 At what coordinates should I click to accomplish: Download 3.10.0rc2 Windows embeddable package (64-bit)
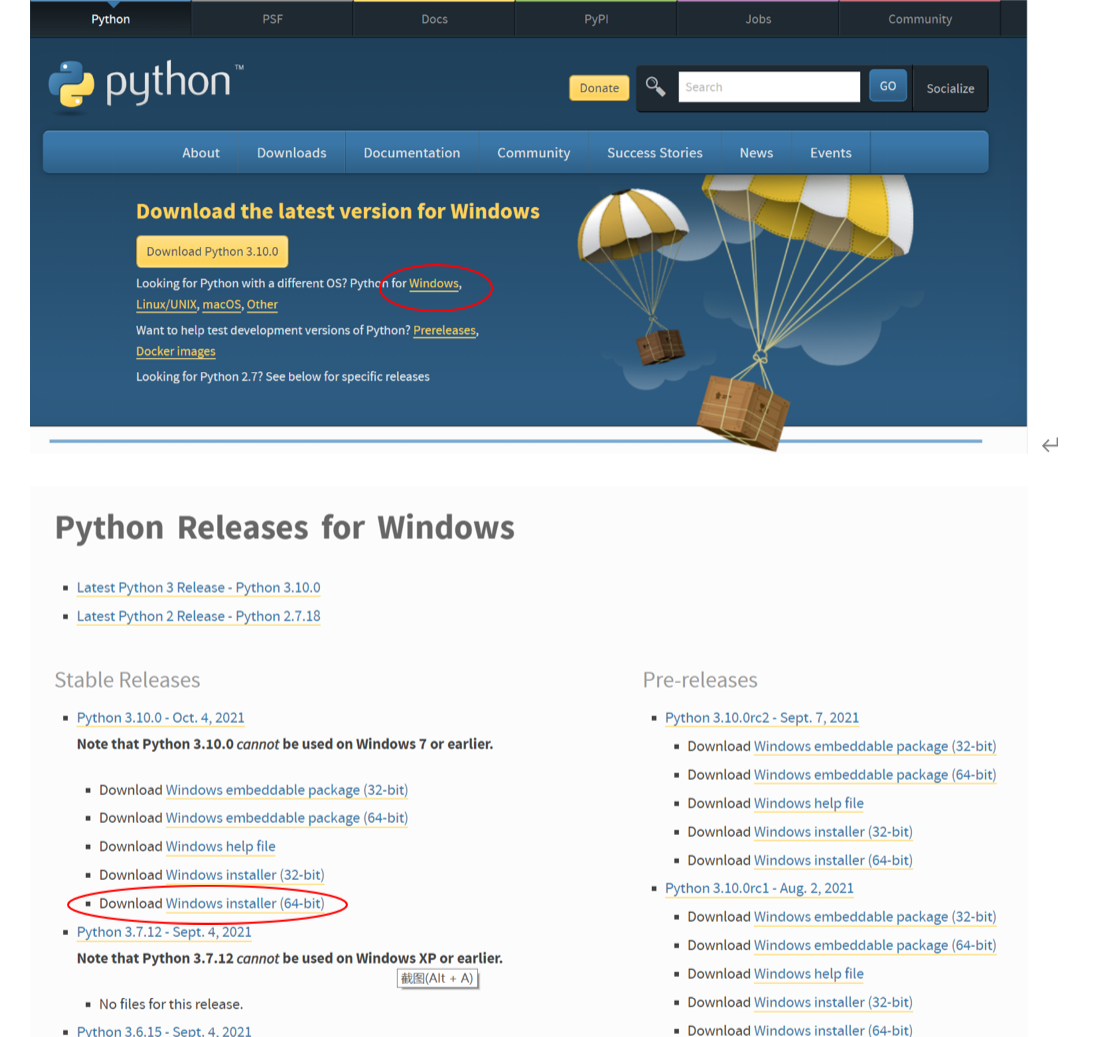click(875, 775)
